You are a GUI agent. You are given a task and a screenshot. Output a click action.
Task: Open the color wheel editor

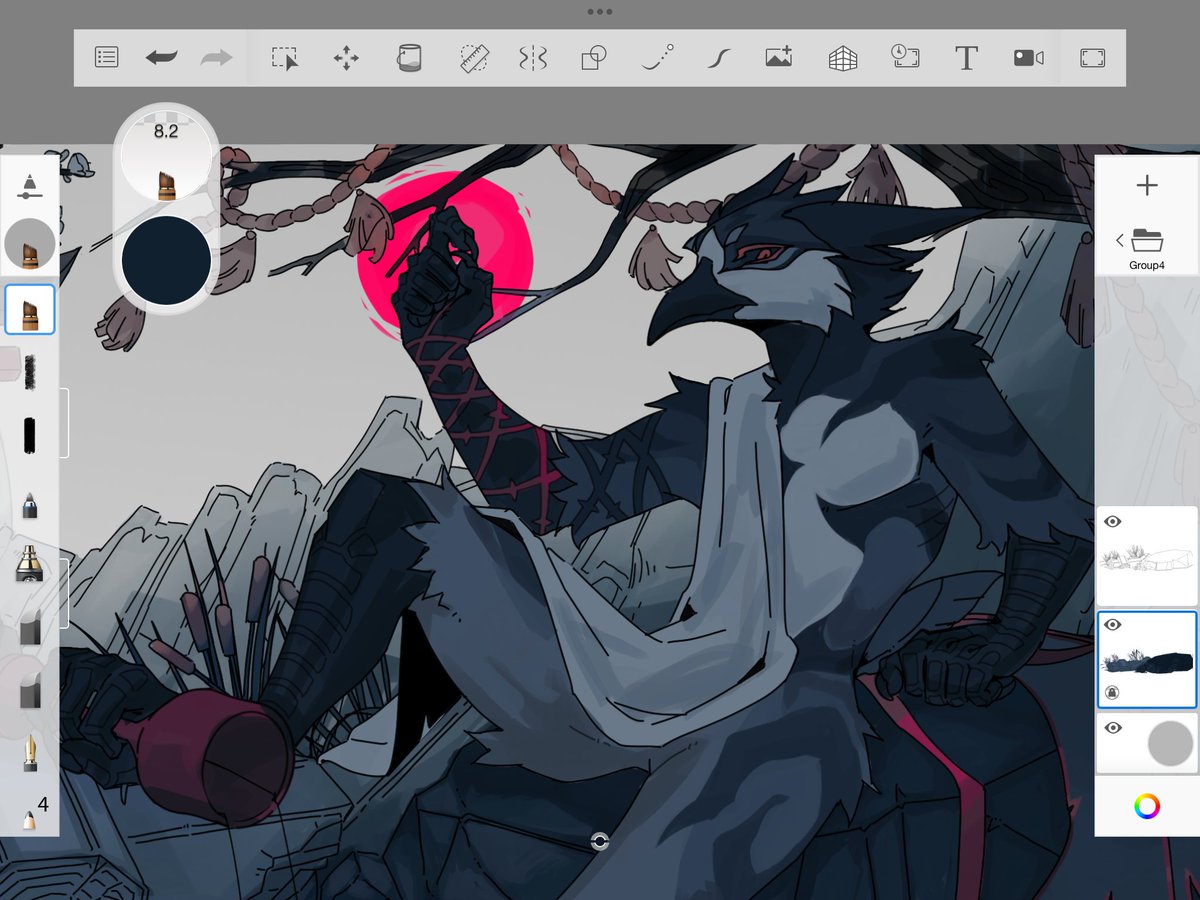pyautogui.click(x=1147, y=806)
